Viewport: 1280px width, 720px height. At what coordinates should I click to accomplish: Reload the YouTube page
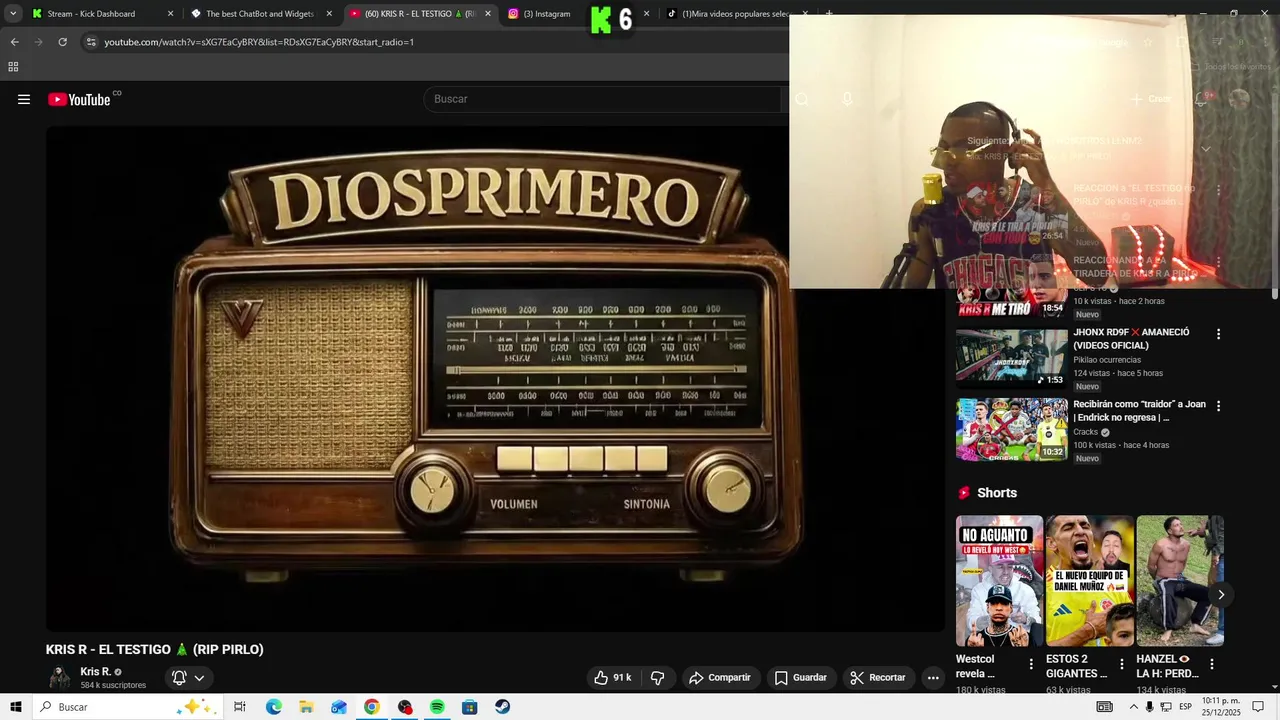[62, 42]
